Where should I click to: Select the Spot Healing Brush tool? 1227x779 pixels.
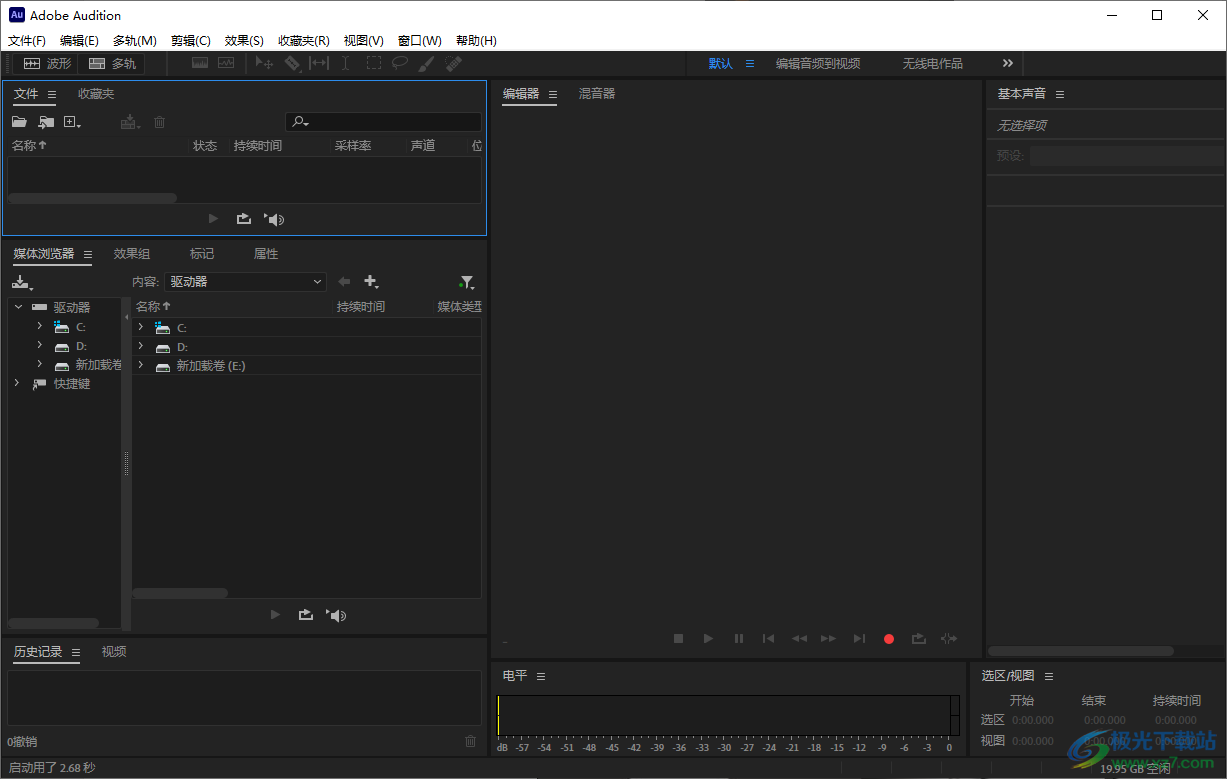point(453,63)
